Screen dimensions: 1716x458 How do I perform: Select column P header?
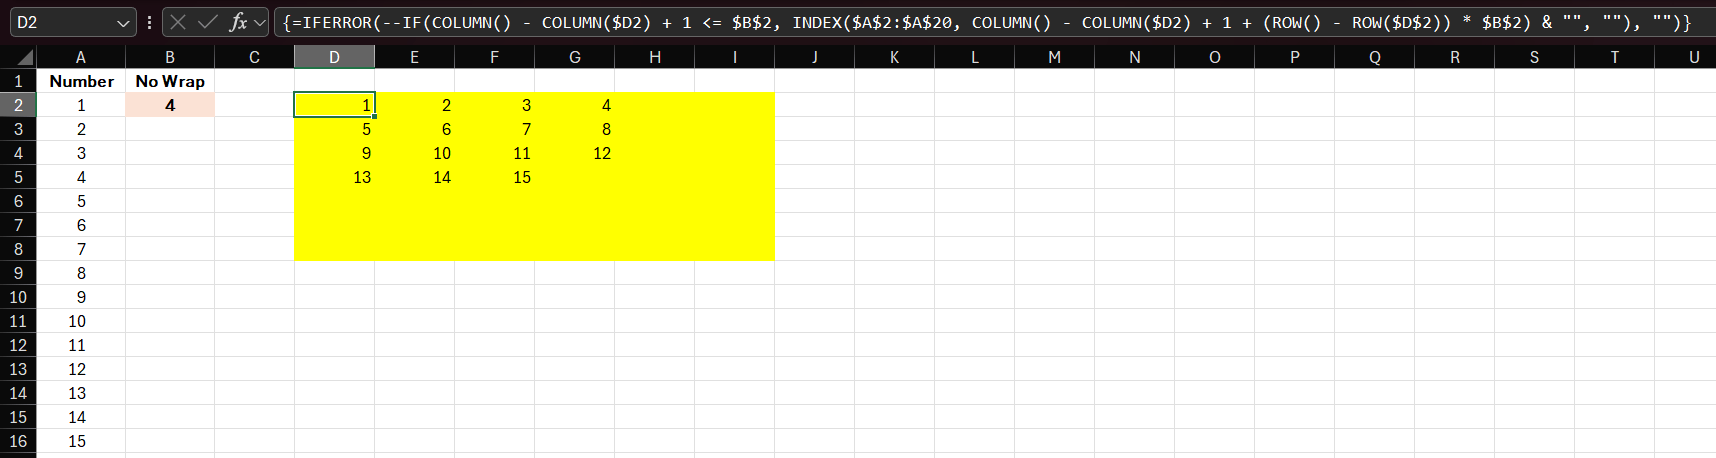(1294, 57)
